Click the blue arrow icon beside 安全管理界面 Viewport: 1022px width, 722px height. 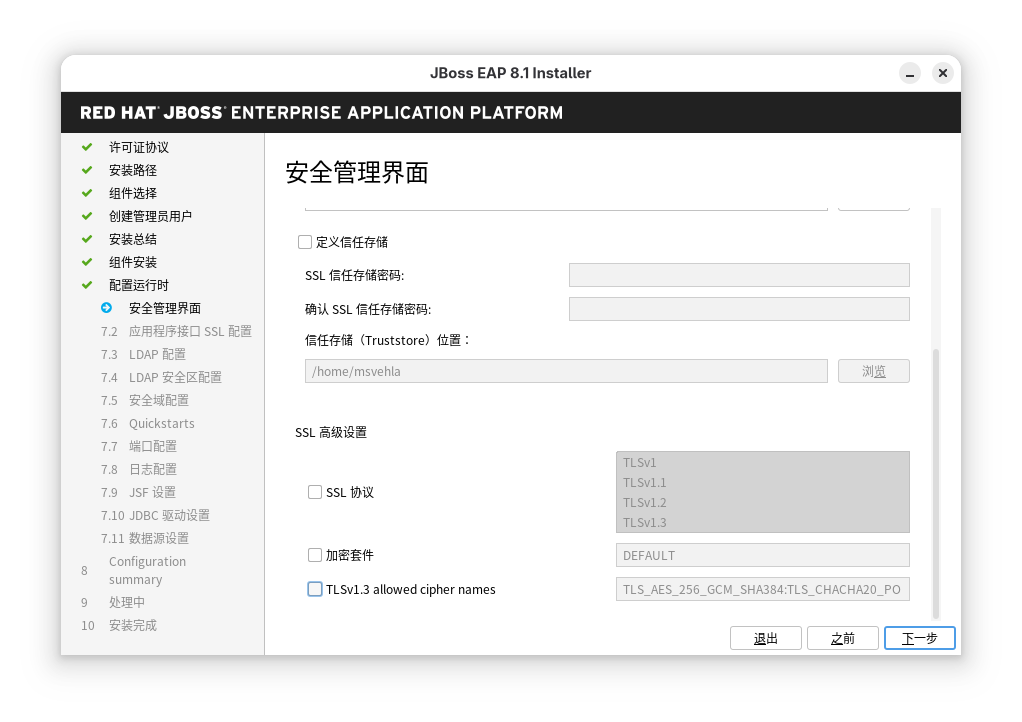click(x=107, y=308)
